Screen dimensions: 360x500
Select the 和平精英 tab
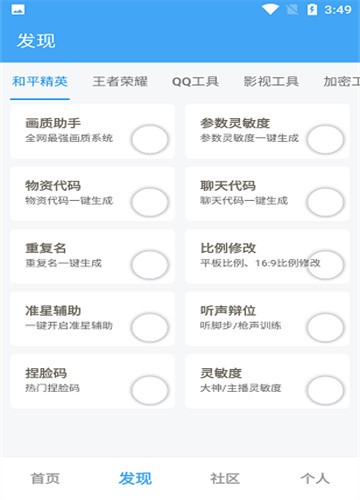[40, 81]
